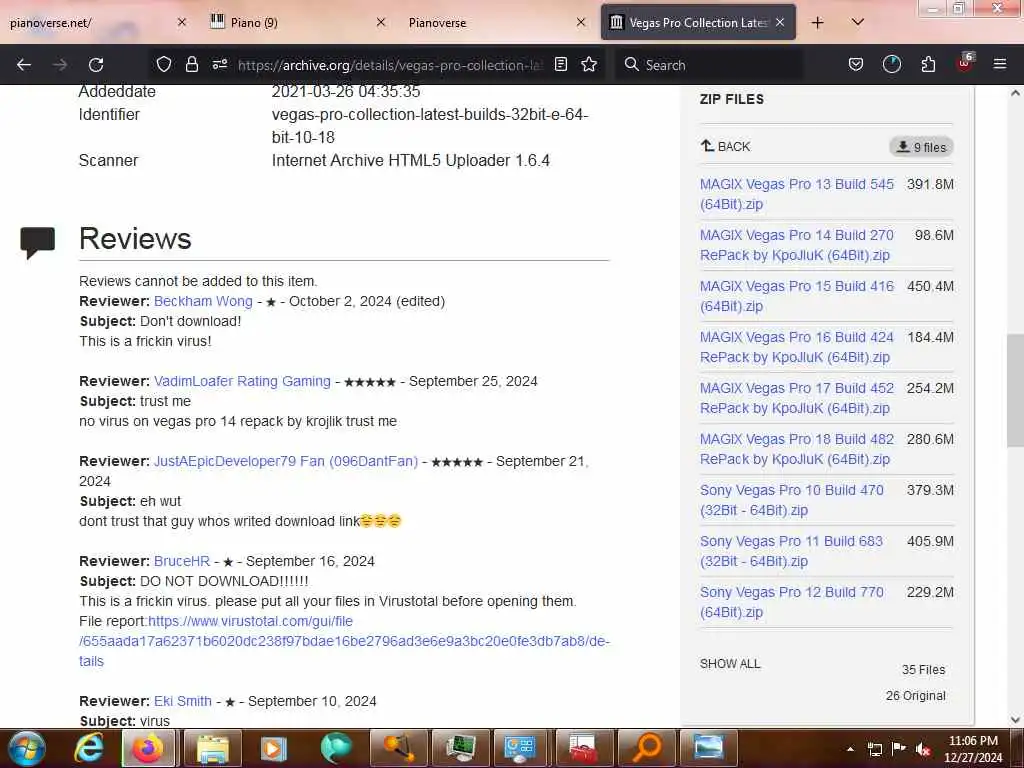Open reviewer Eki Smith's profile
Image resolution: width=1024 pixels, height=768 pixels.
(183, 701)
